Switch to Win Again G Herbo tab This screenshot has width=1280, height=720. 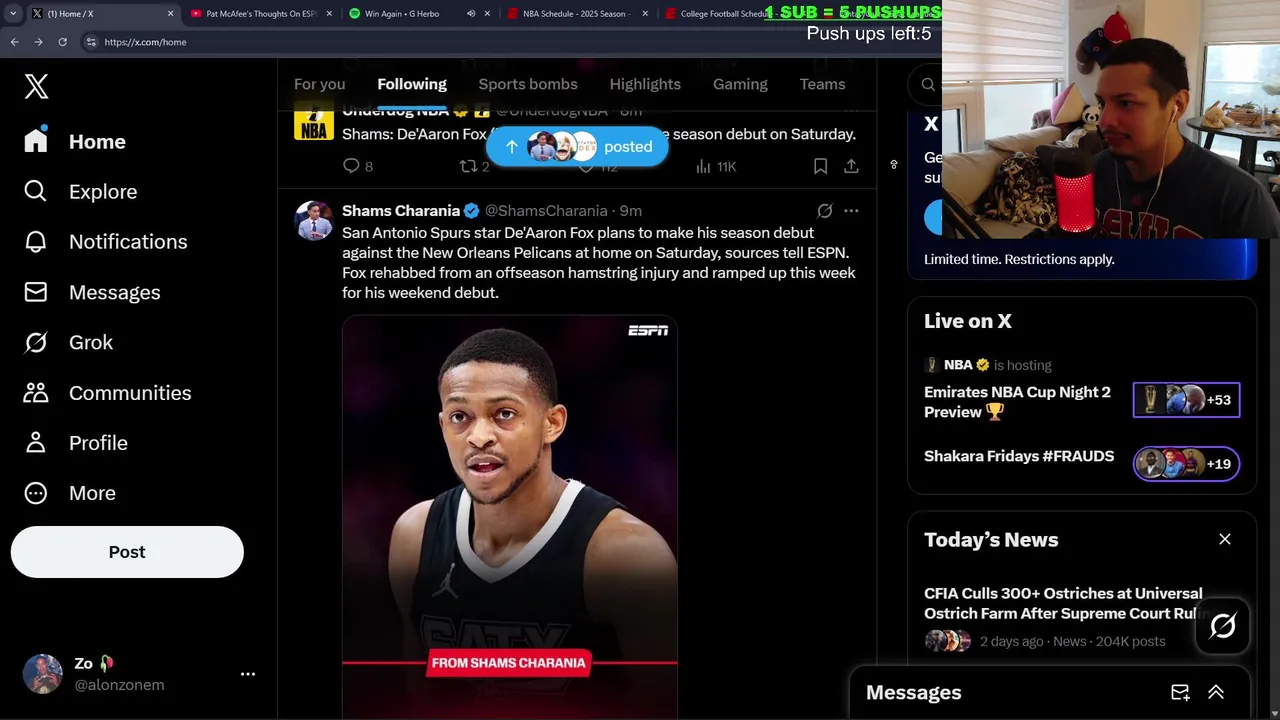click(x=402, y=14)
